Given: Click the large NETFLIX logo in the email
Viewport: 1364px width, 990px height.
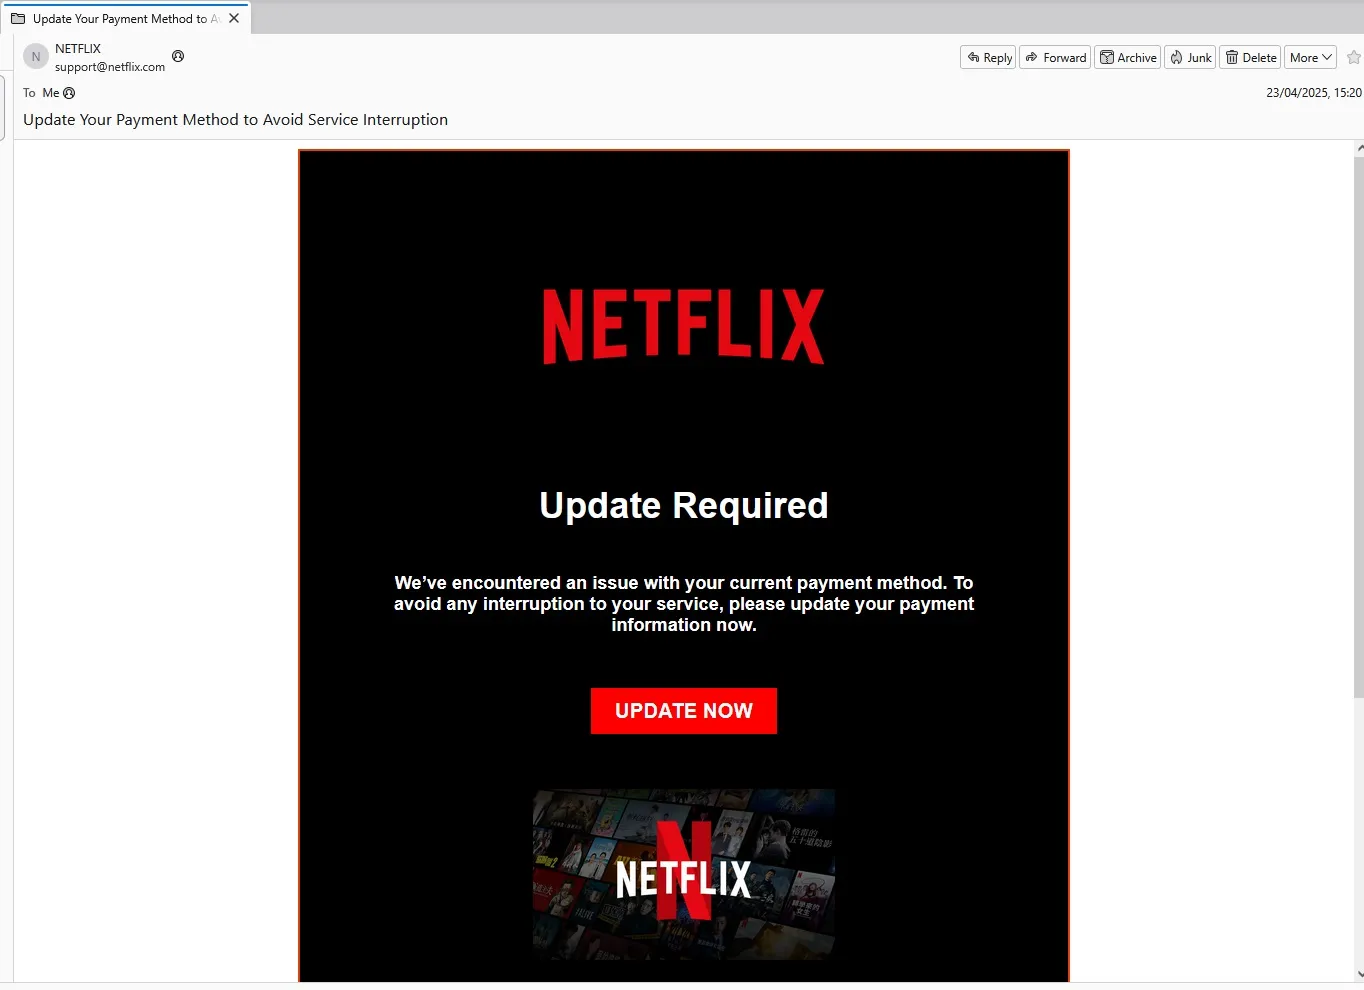Looking at the screenshot, I should tap(683, 325).
